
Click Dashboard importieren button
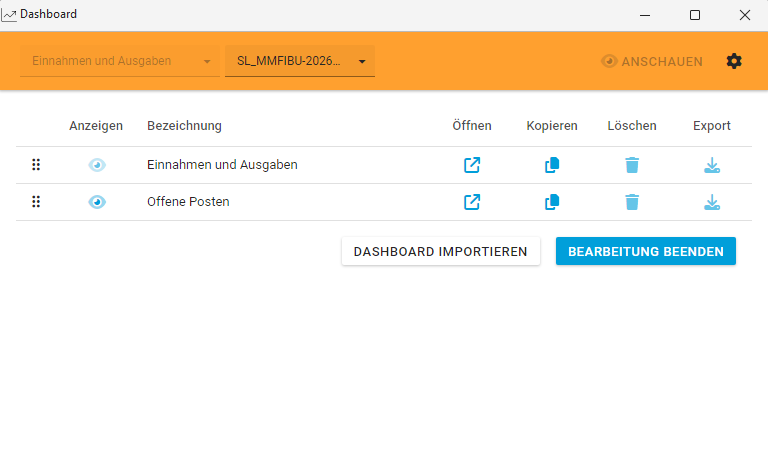click(x=440, y=251)
